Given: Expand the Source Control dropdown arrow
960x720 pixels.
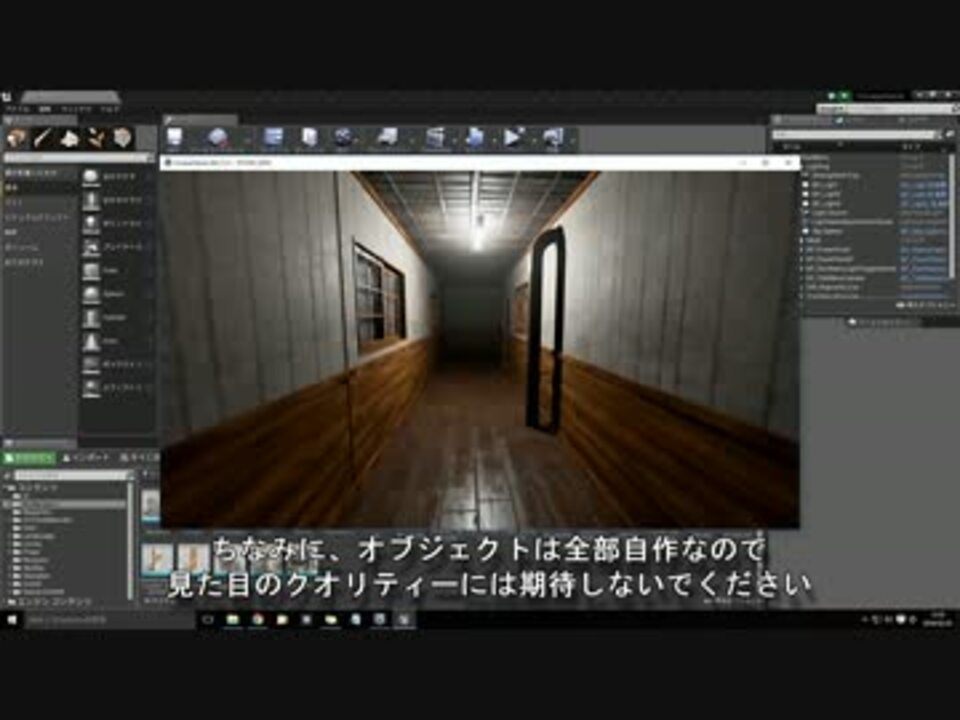Looking at the screenshot, I should [x=247, y=140].
